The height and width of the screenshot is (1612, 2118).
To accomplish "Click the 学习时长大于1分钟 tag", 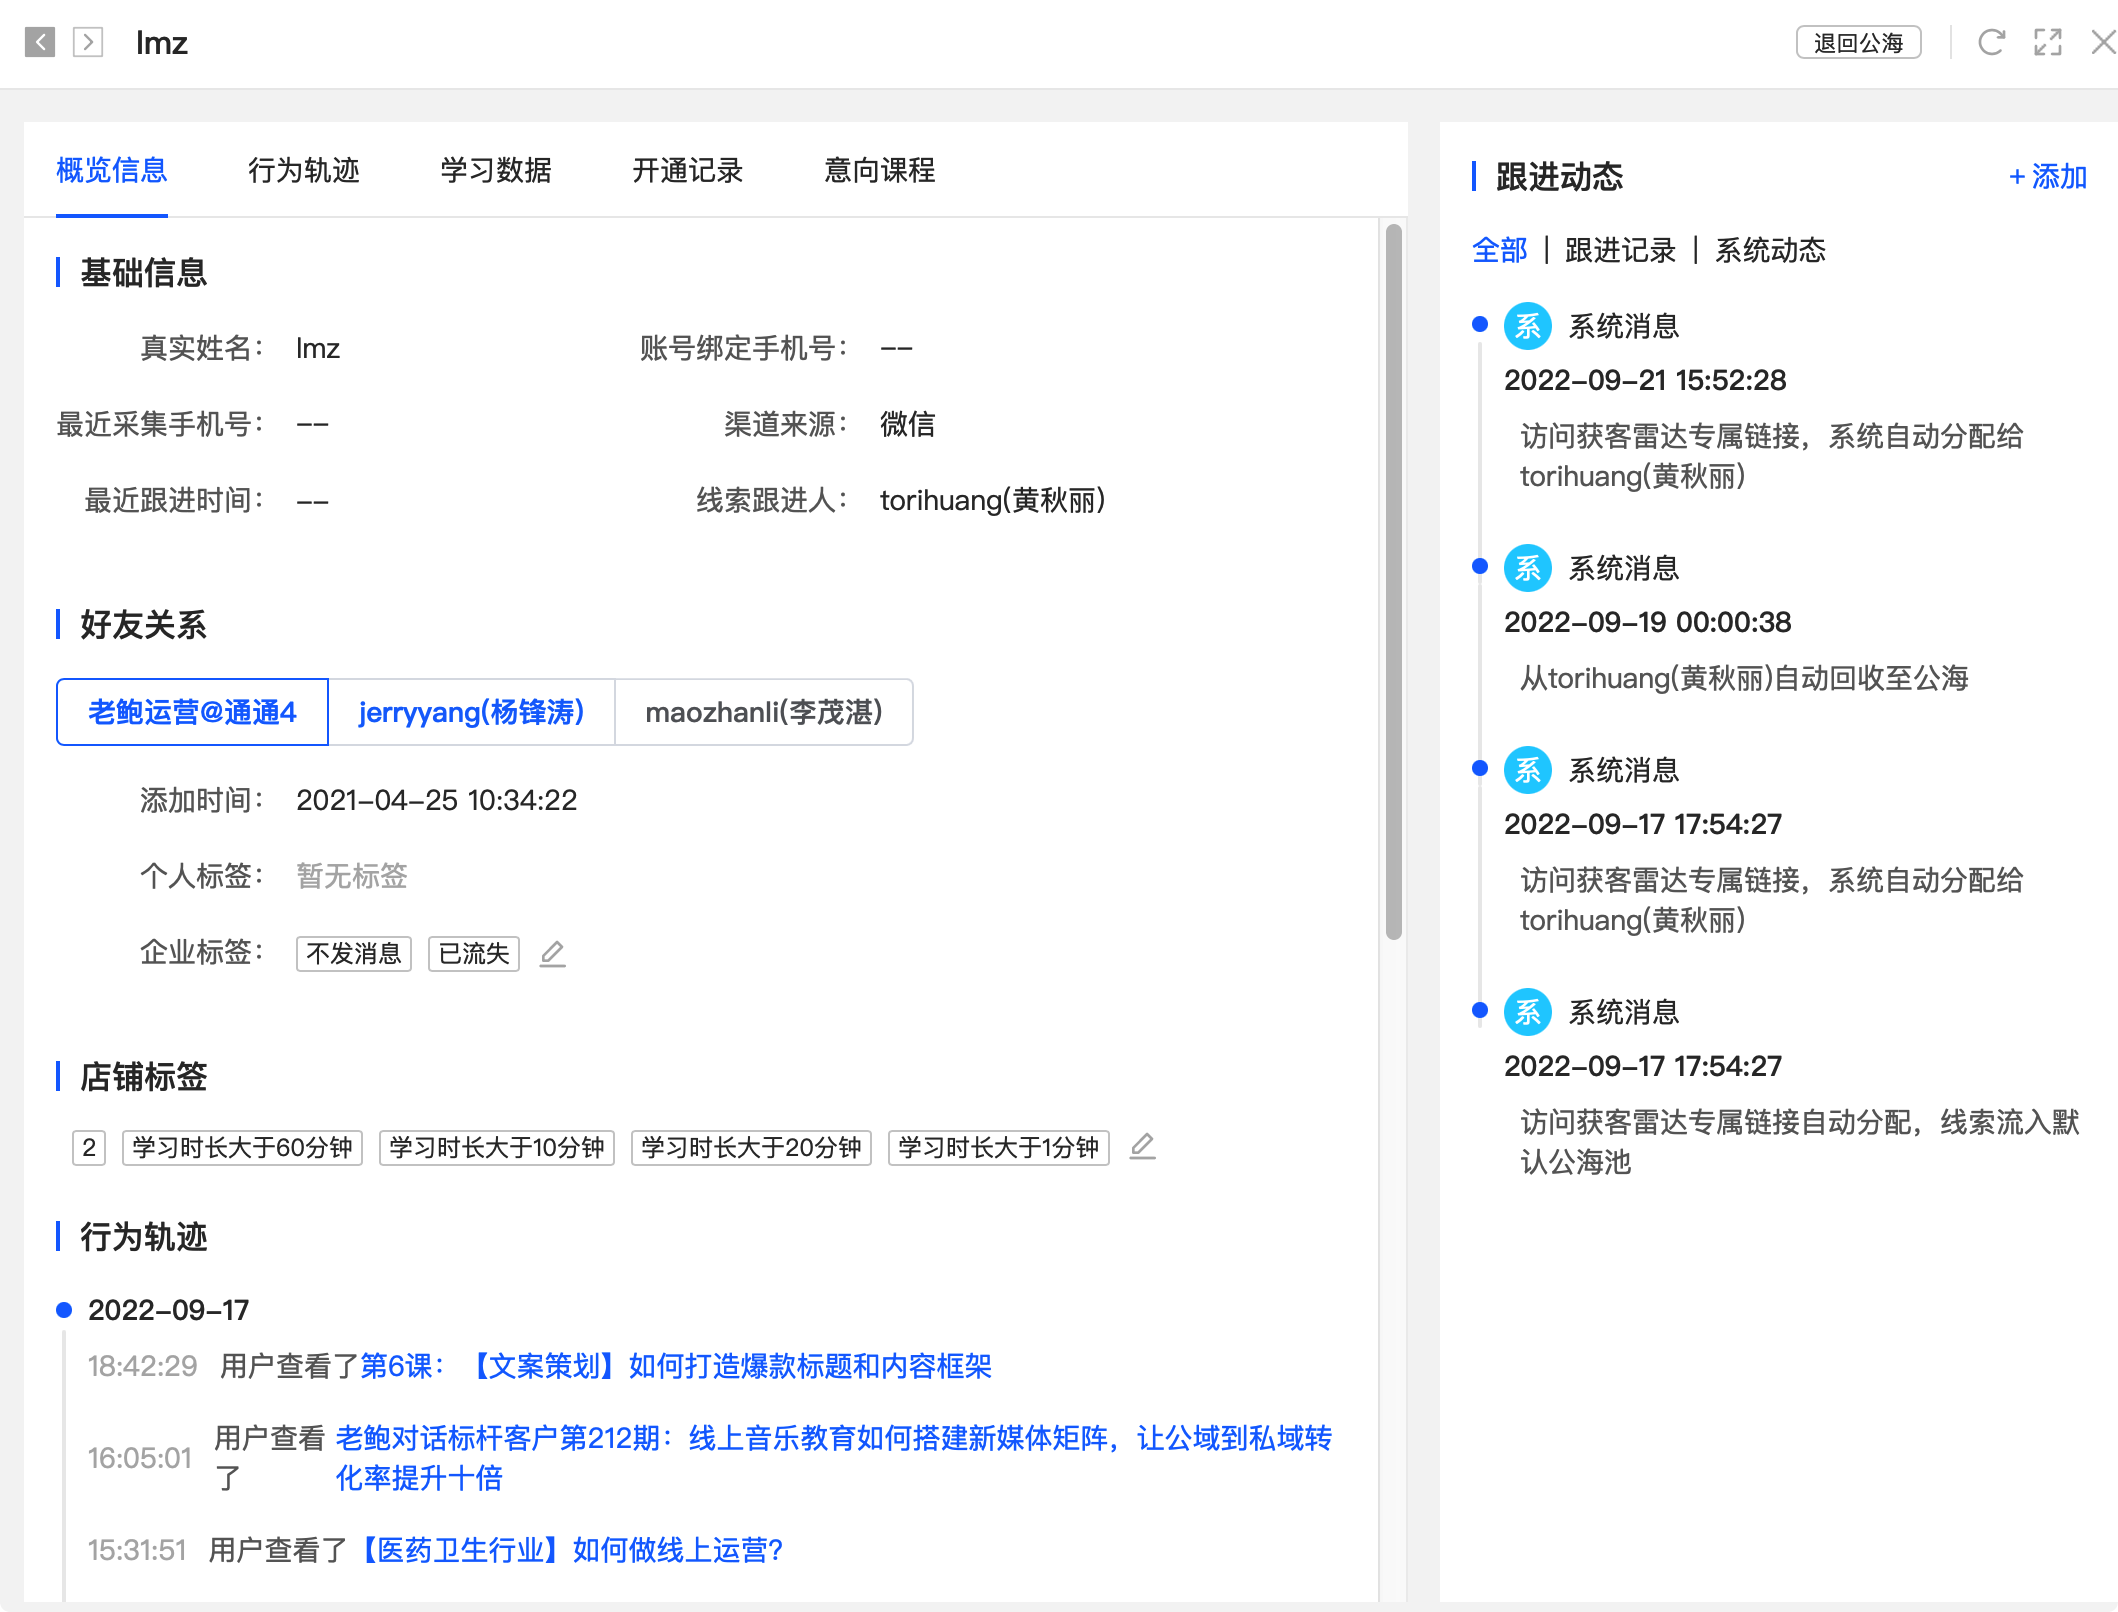I will pos(999,1148).
